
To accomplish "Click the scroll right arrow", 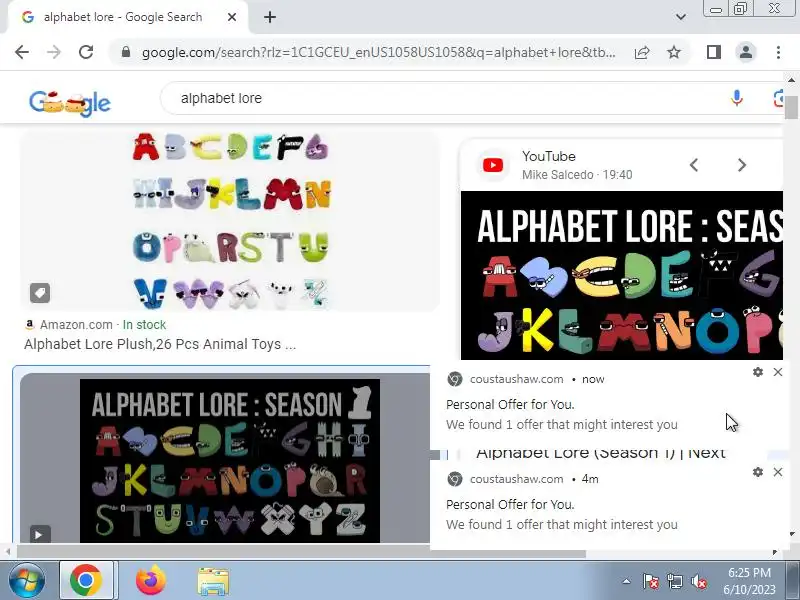I will click(x=774, y=552).
